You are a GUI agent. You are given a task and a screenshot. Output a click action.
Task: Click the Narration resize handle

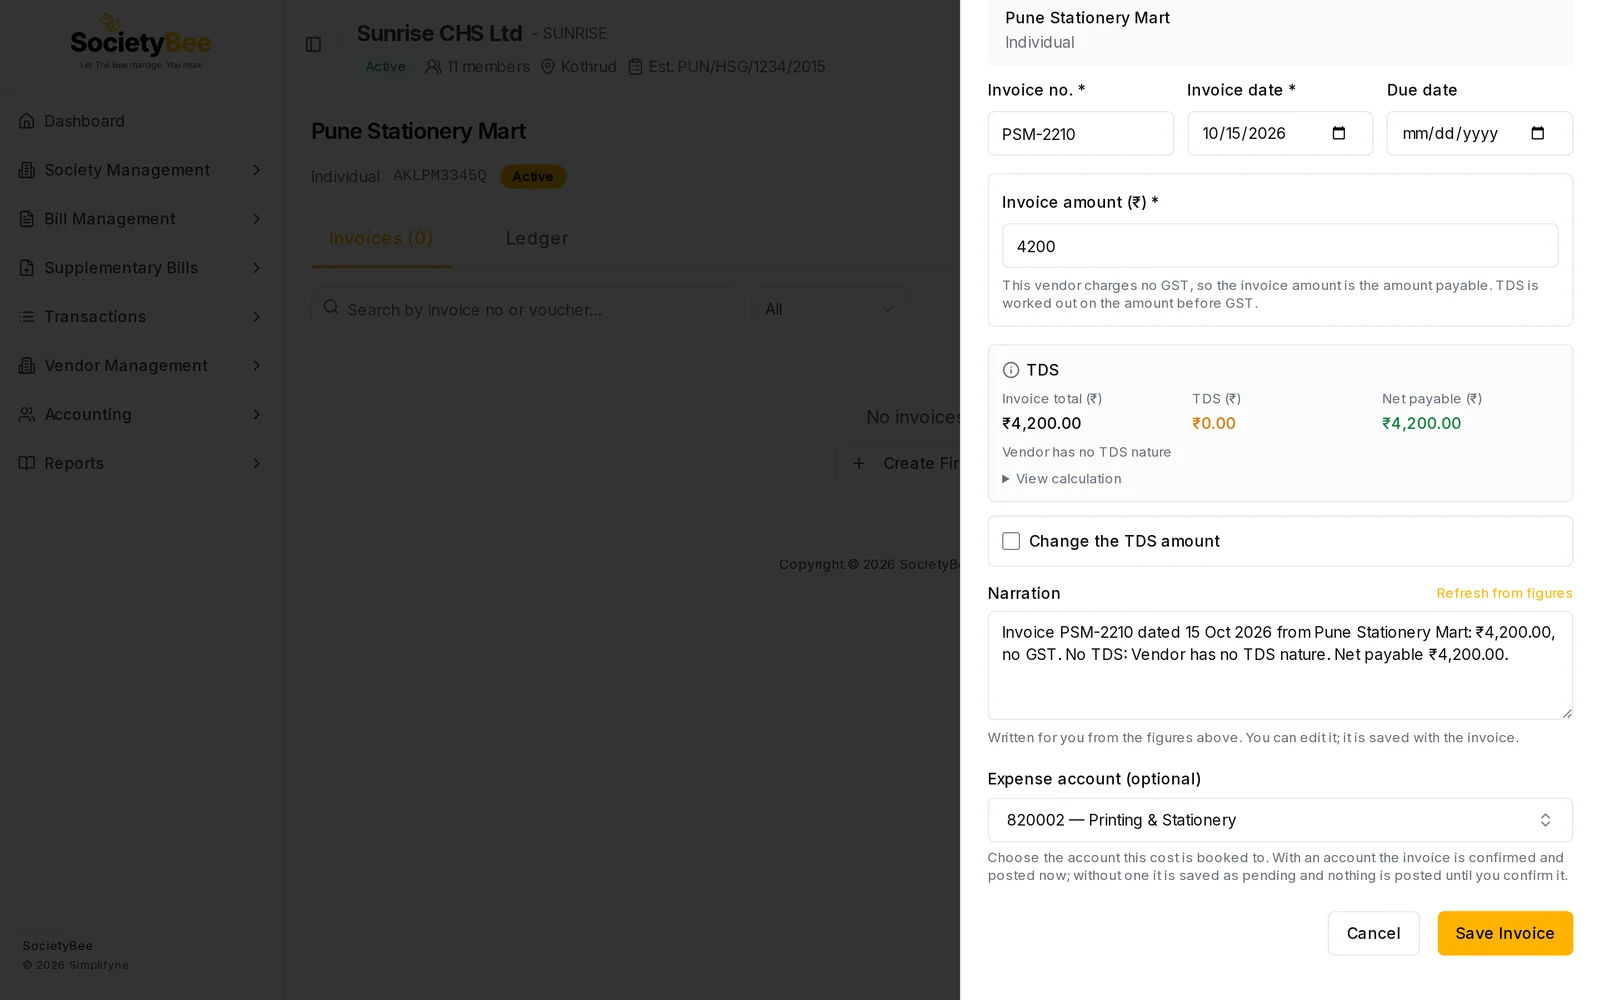tap(1566, 712)
